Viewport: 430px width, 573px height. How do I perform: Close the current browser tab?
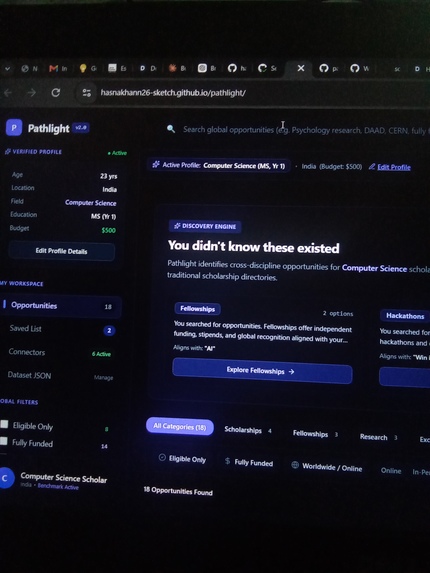301,68
